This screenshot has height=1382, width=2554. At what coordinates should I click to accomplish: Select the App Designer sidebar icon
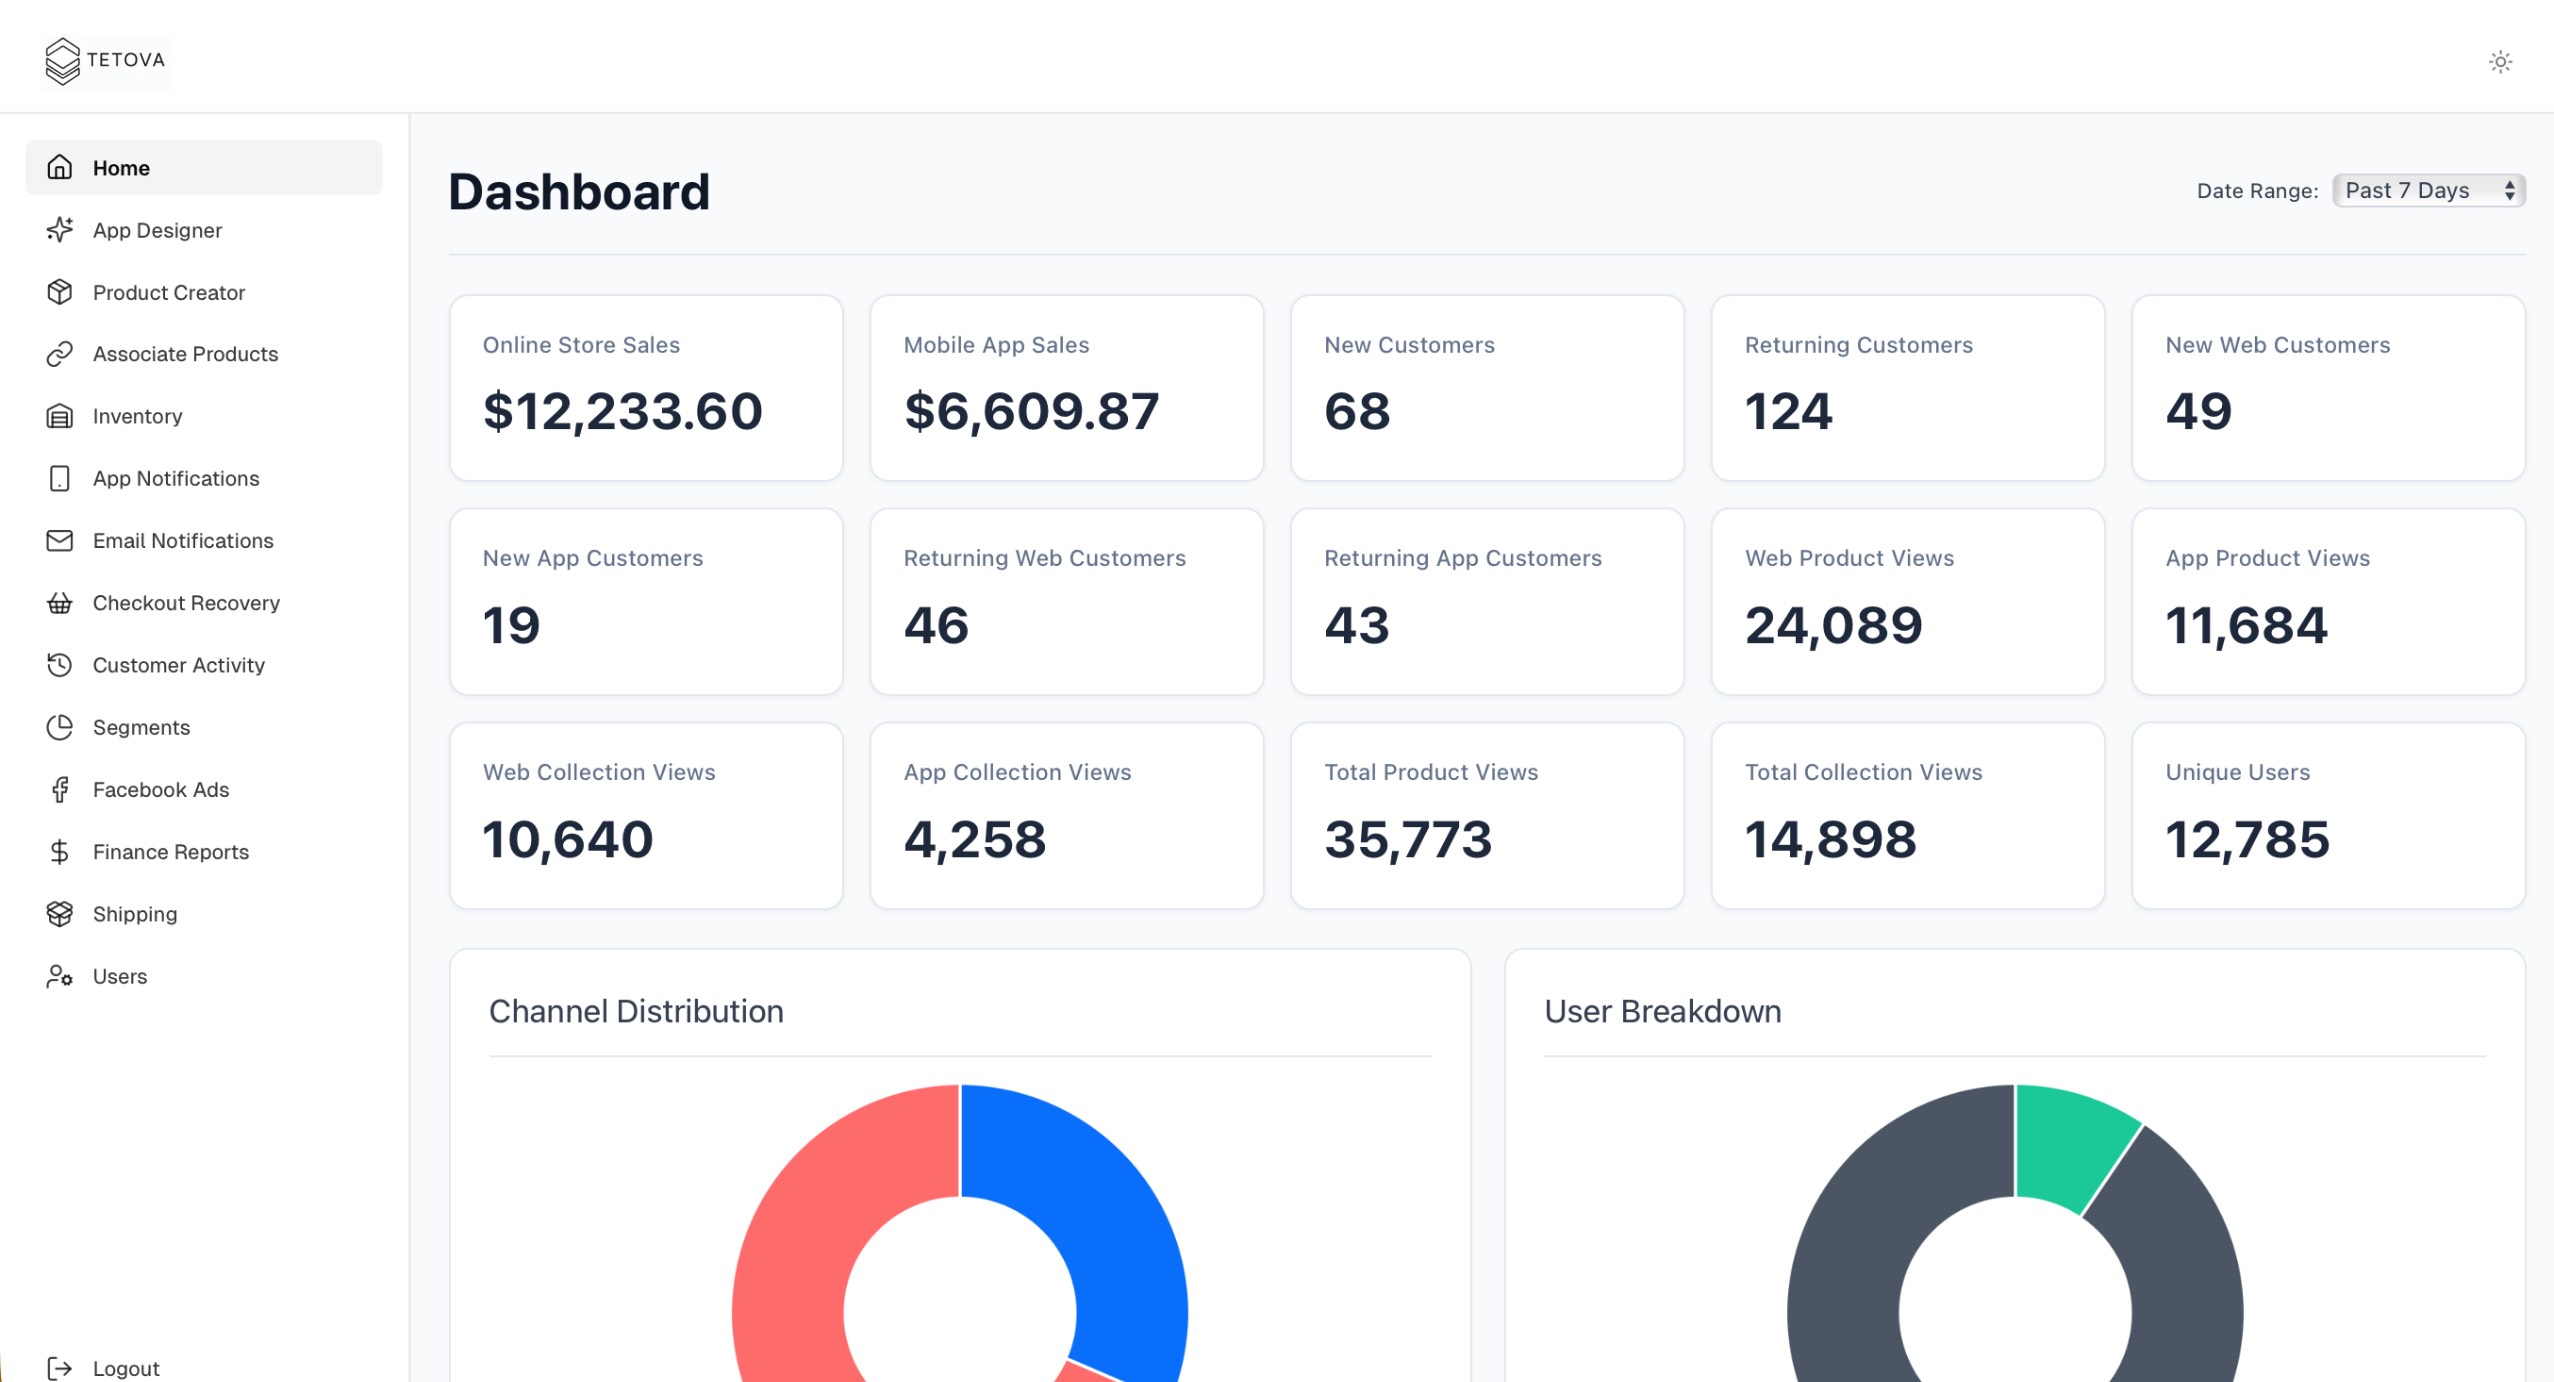(x=59, y=230)
